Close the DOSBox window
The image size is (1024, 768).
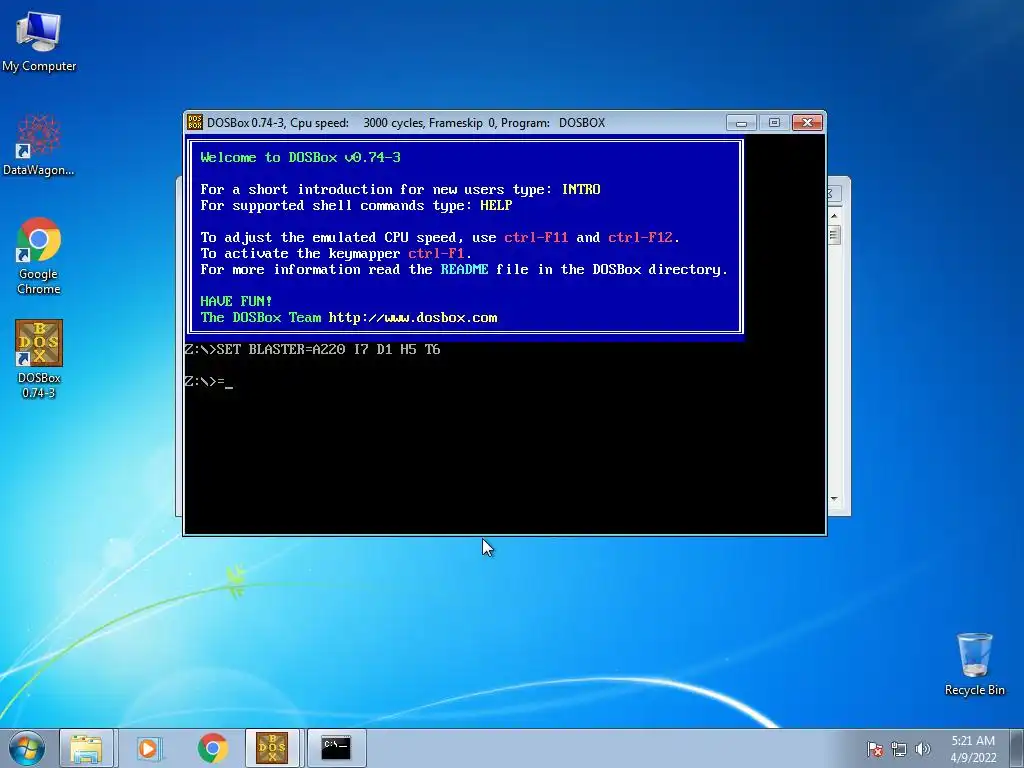[807, 123]
